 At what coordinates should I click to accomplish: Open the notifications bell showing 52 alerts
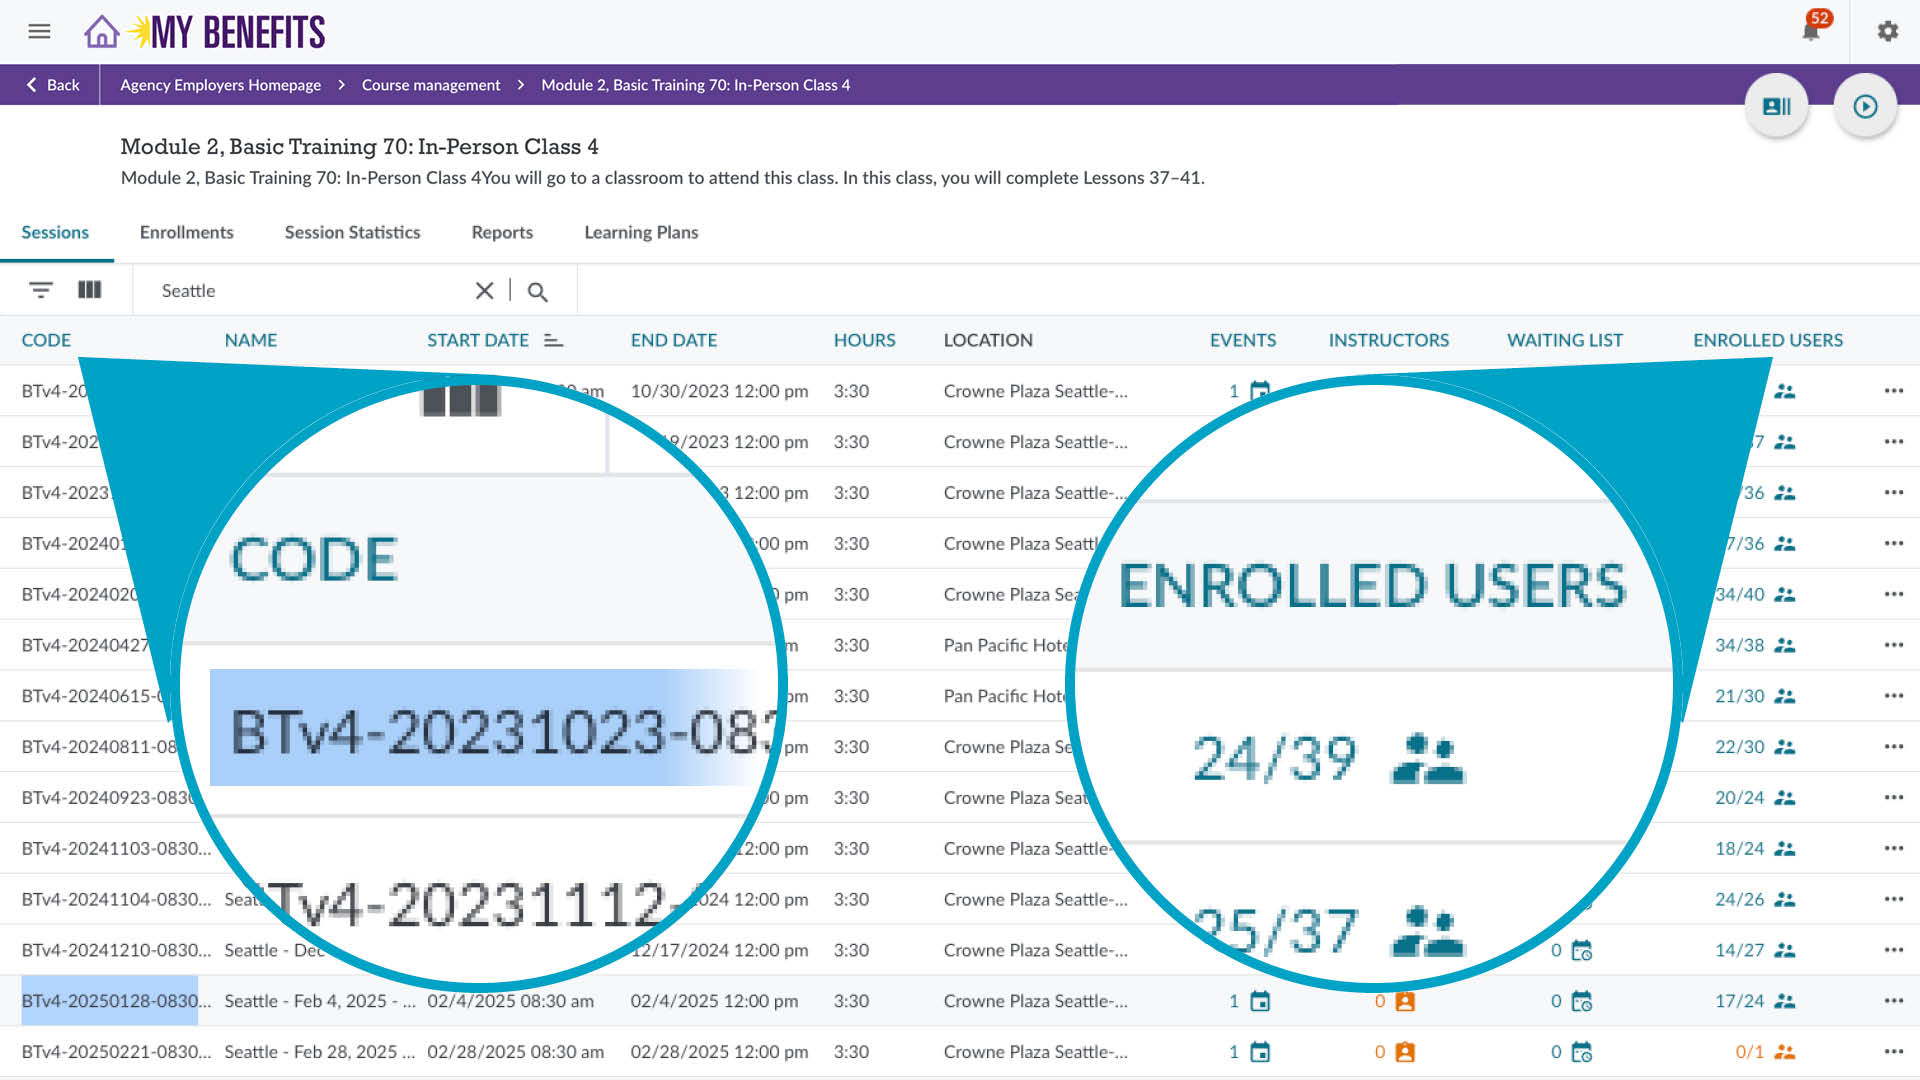click(1811, 31)
